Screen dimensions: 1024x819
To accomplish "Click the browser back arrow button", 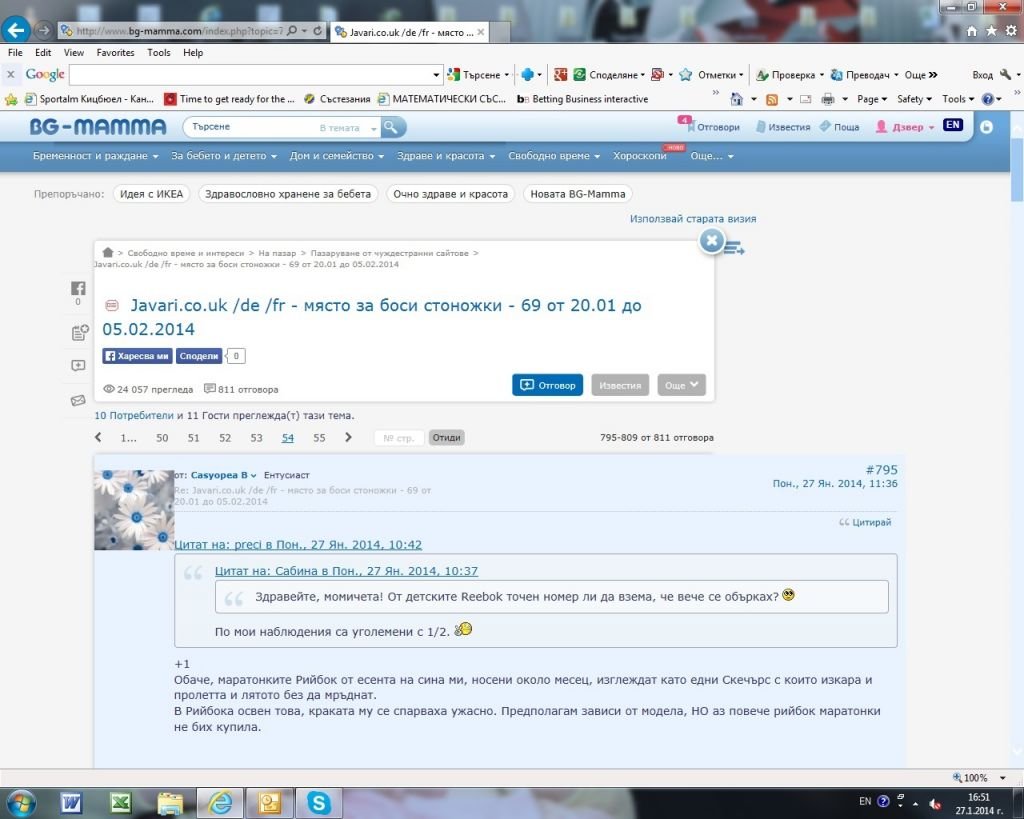I will (16, 30).
